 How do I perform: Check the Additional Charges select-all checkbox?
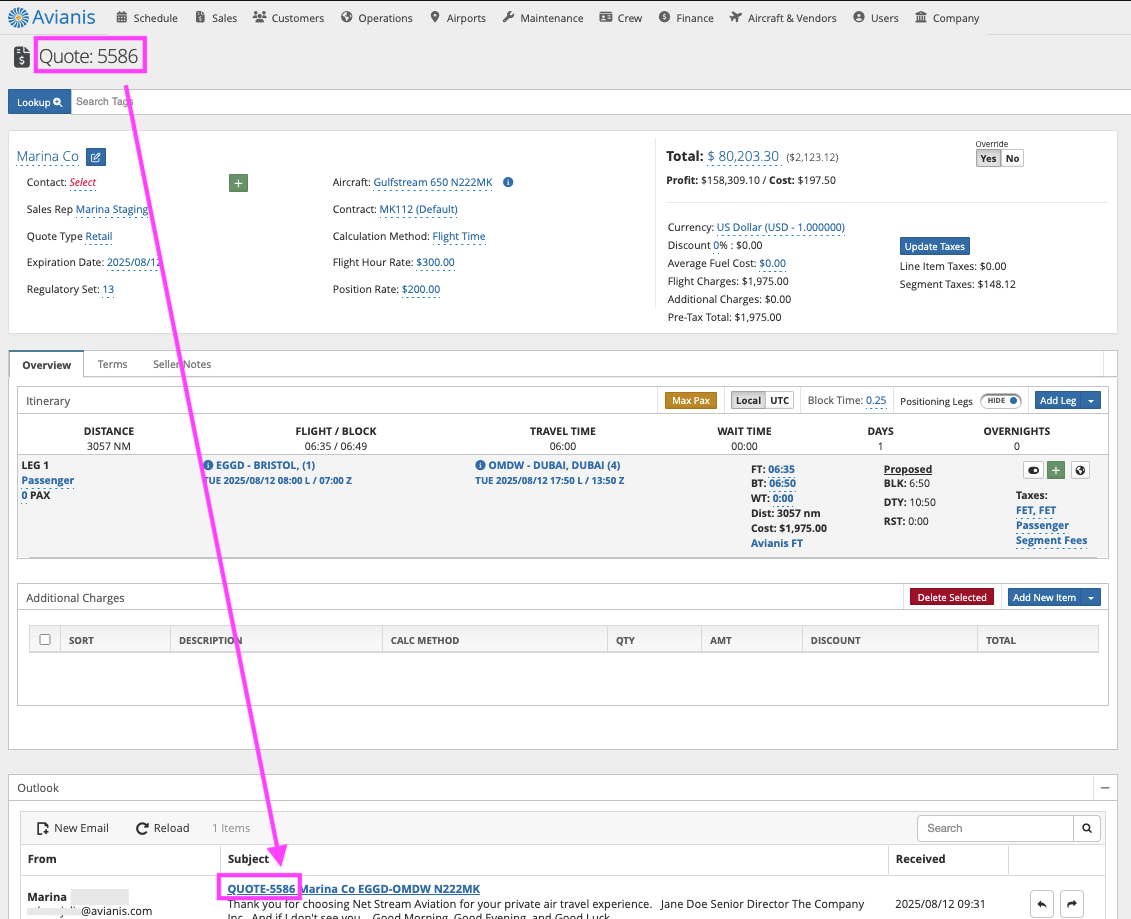click(x=45, y=639)
